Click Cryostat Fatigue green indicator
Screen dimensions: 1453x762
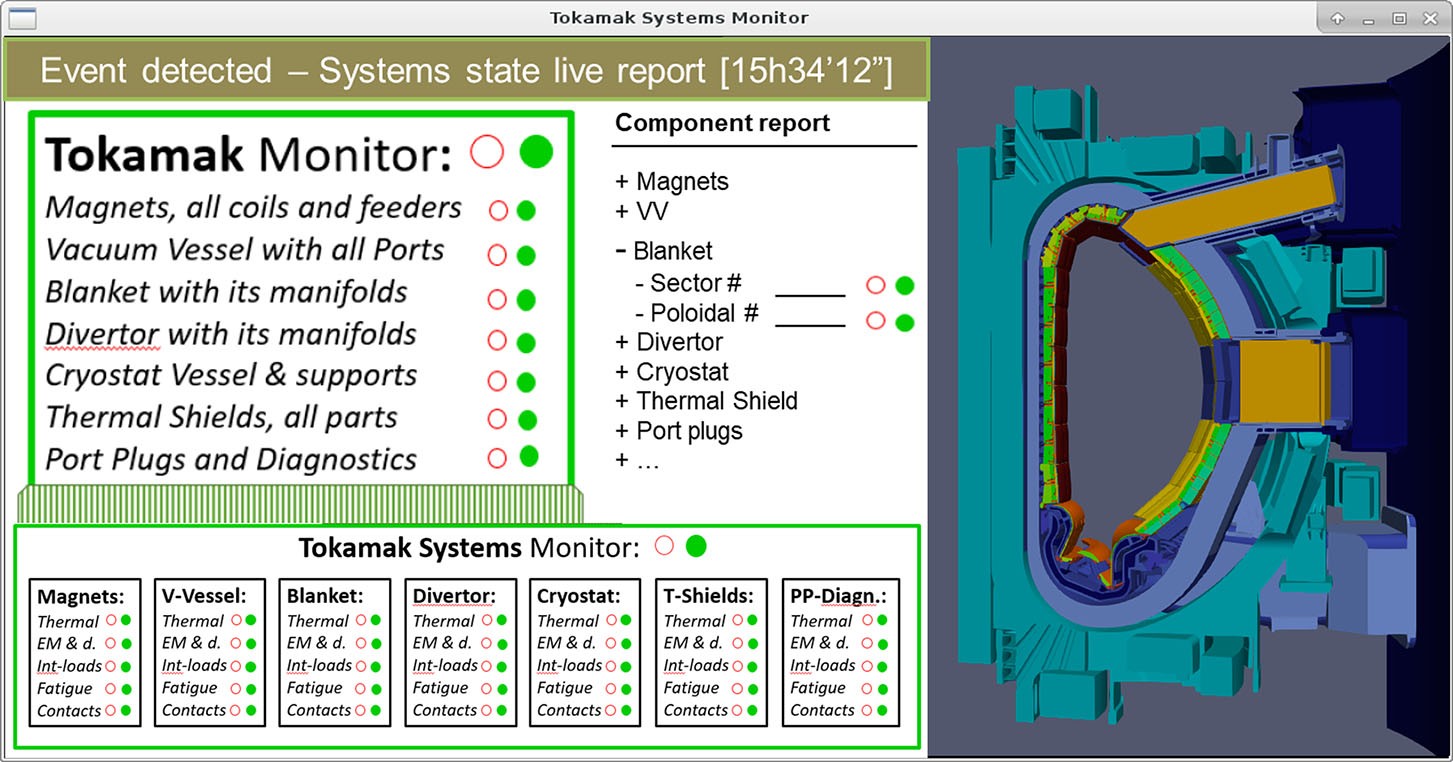tap(626, 688)
